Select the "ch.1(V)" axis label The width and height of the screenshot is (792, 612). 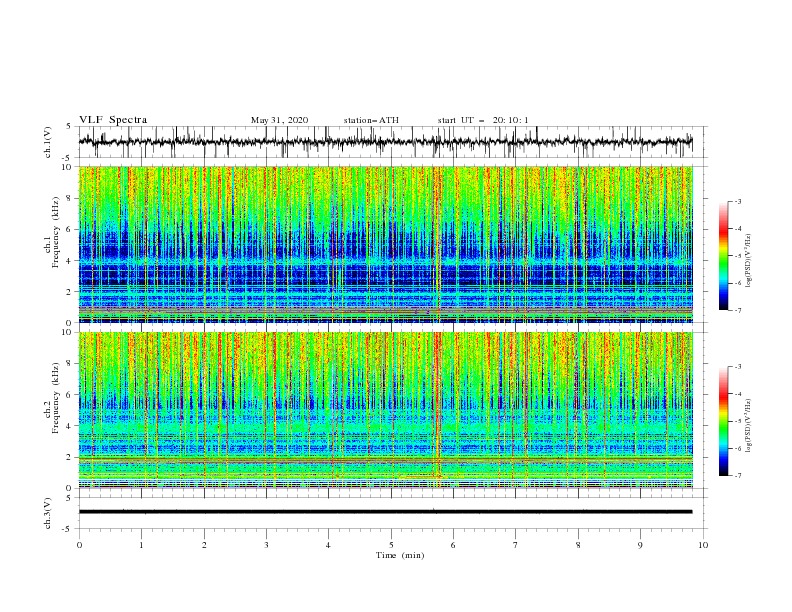pos(48,142)
